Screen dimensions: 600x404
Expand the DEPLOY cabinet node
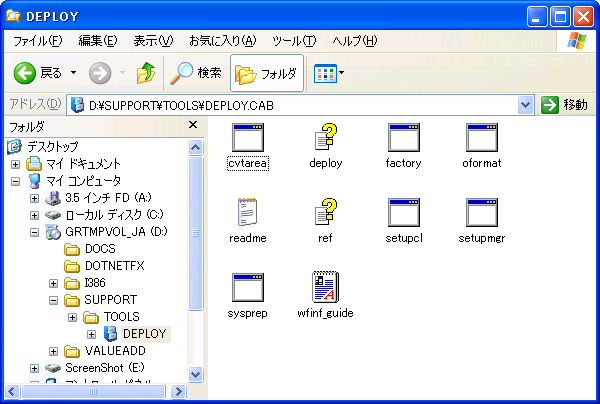point(91,334)
